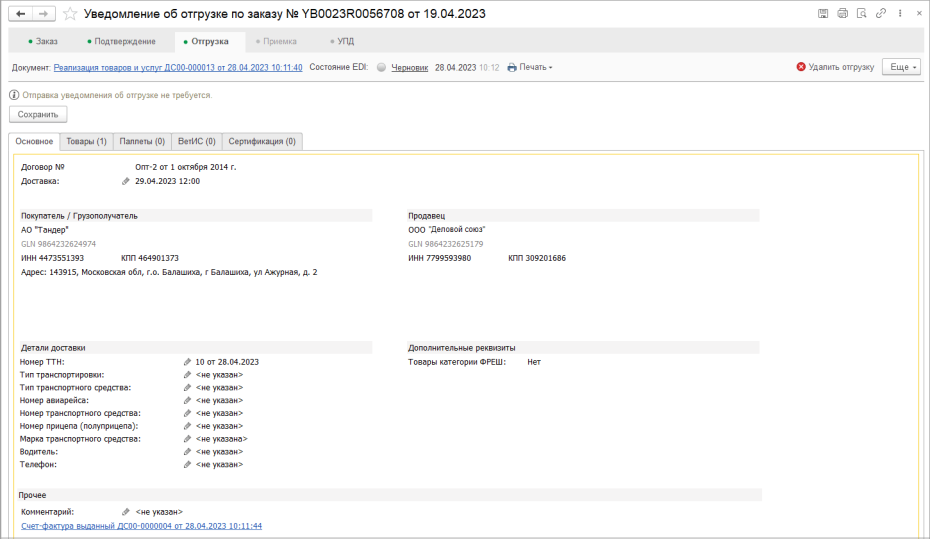The width and height of the screenshot is (930, 539).
Task: Click the info icon near notification message
Action: (14, 95)
